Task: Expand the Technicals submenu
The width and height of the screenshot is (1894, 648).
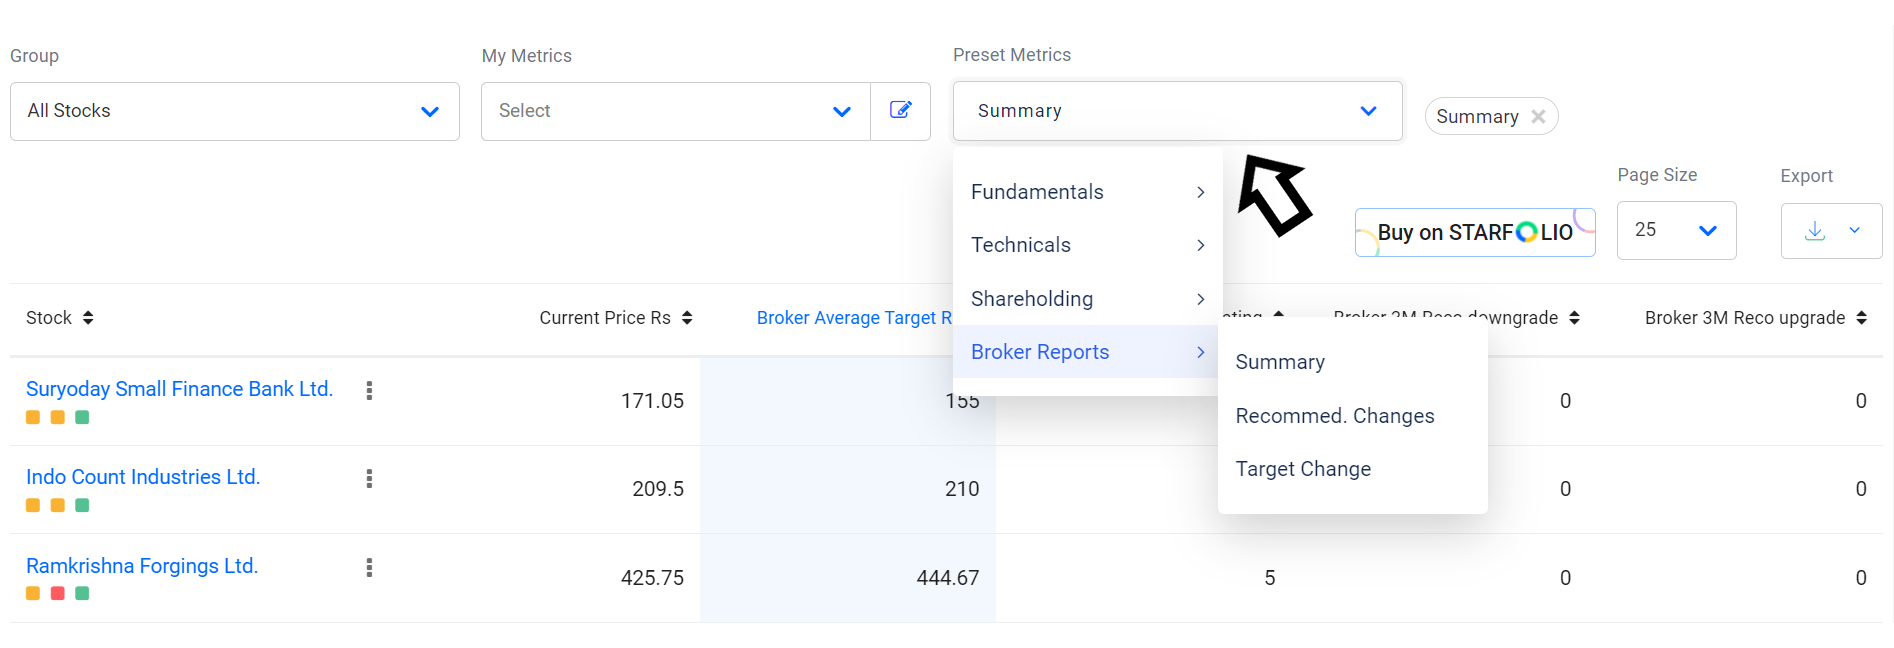Action: (1087, 245)
